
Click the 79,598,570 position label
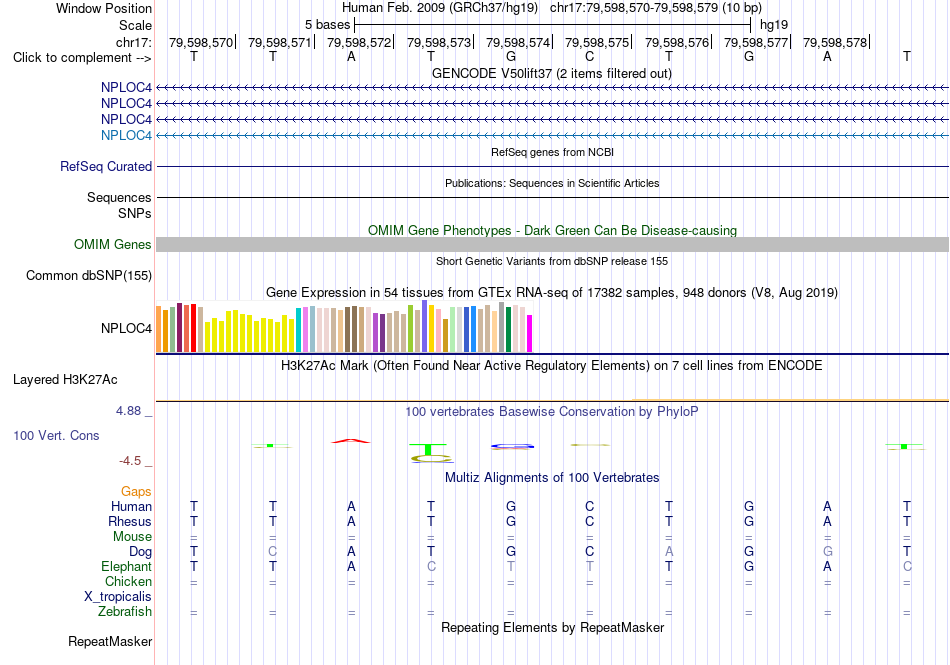(x=201, y=42)
